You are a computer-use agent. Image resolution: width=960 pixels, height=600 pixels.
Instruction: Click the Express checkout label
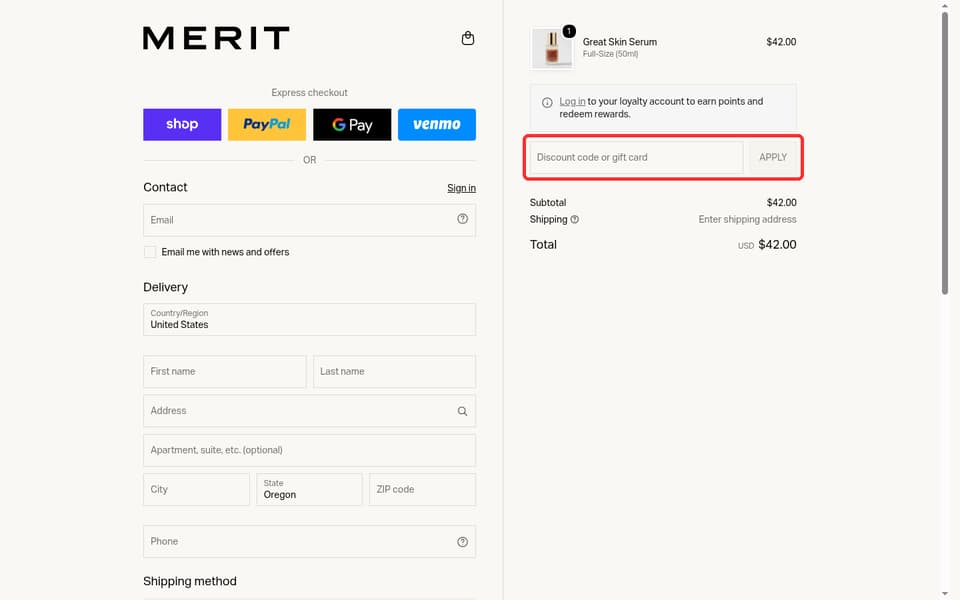(x=309, y=92)
